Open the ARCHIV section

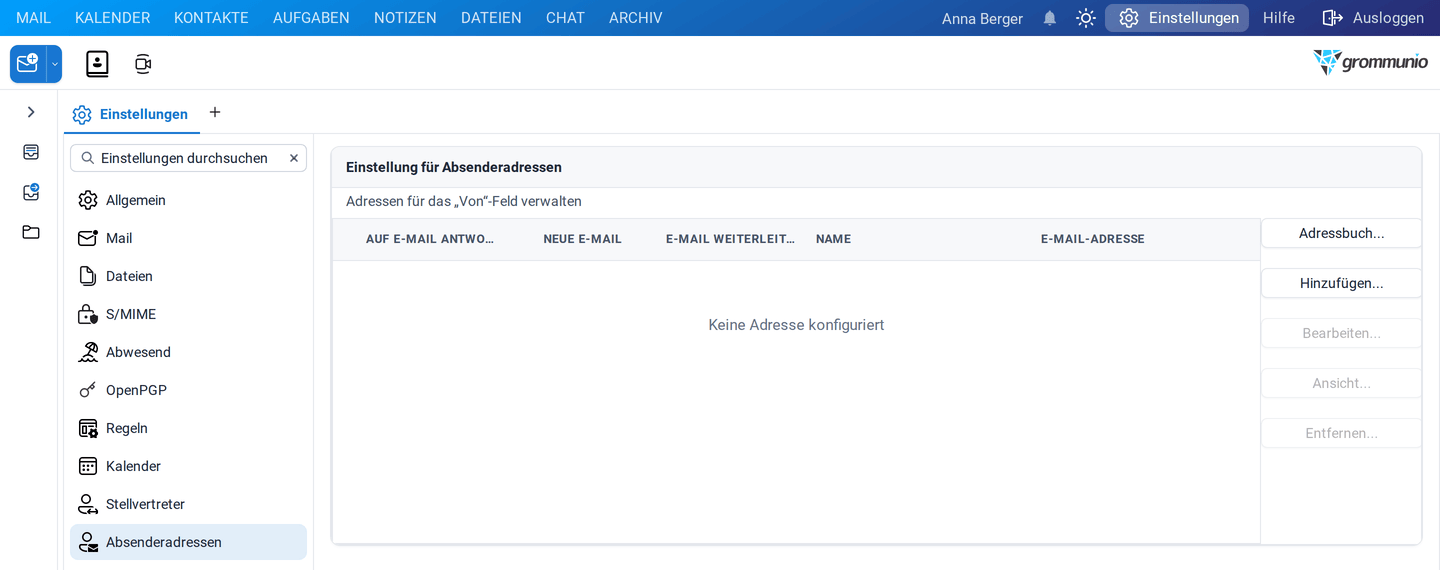click(635, 18)
